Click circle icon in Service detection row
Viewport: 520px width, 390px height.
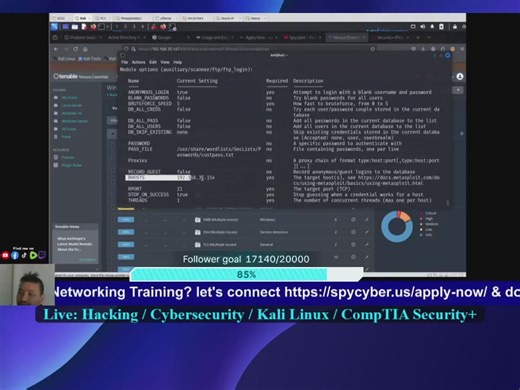pos(353,232)
